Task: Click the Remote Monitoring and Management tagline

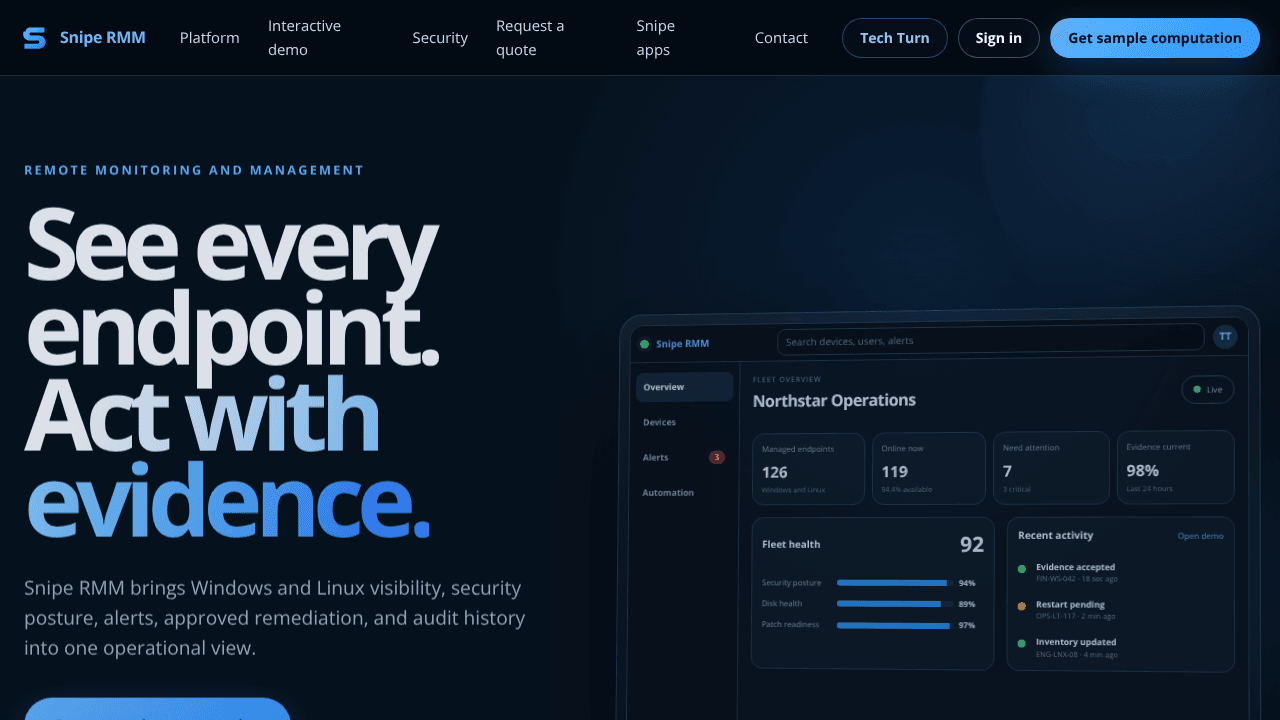Action: [194, 170]
